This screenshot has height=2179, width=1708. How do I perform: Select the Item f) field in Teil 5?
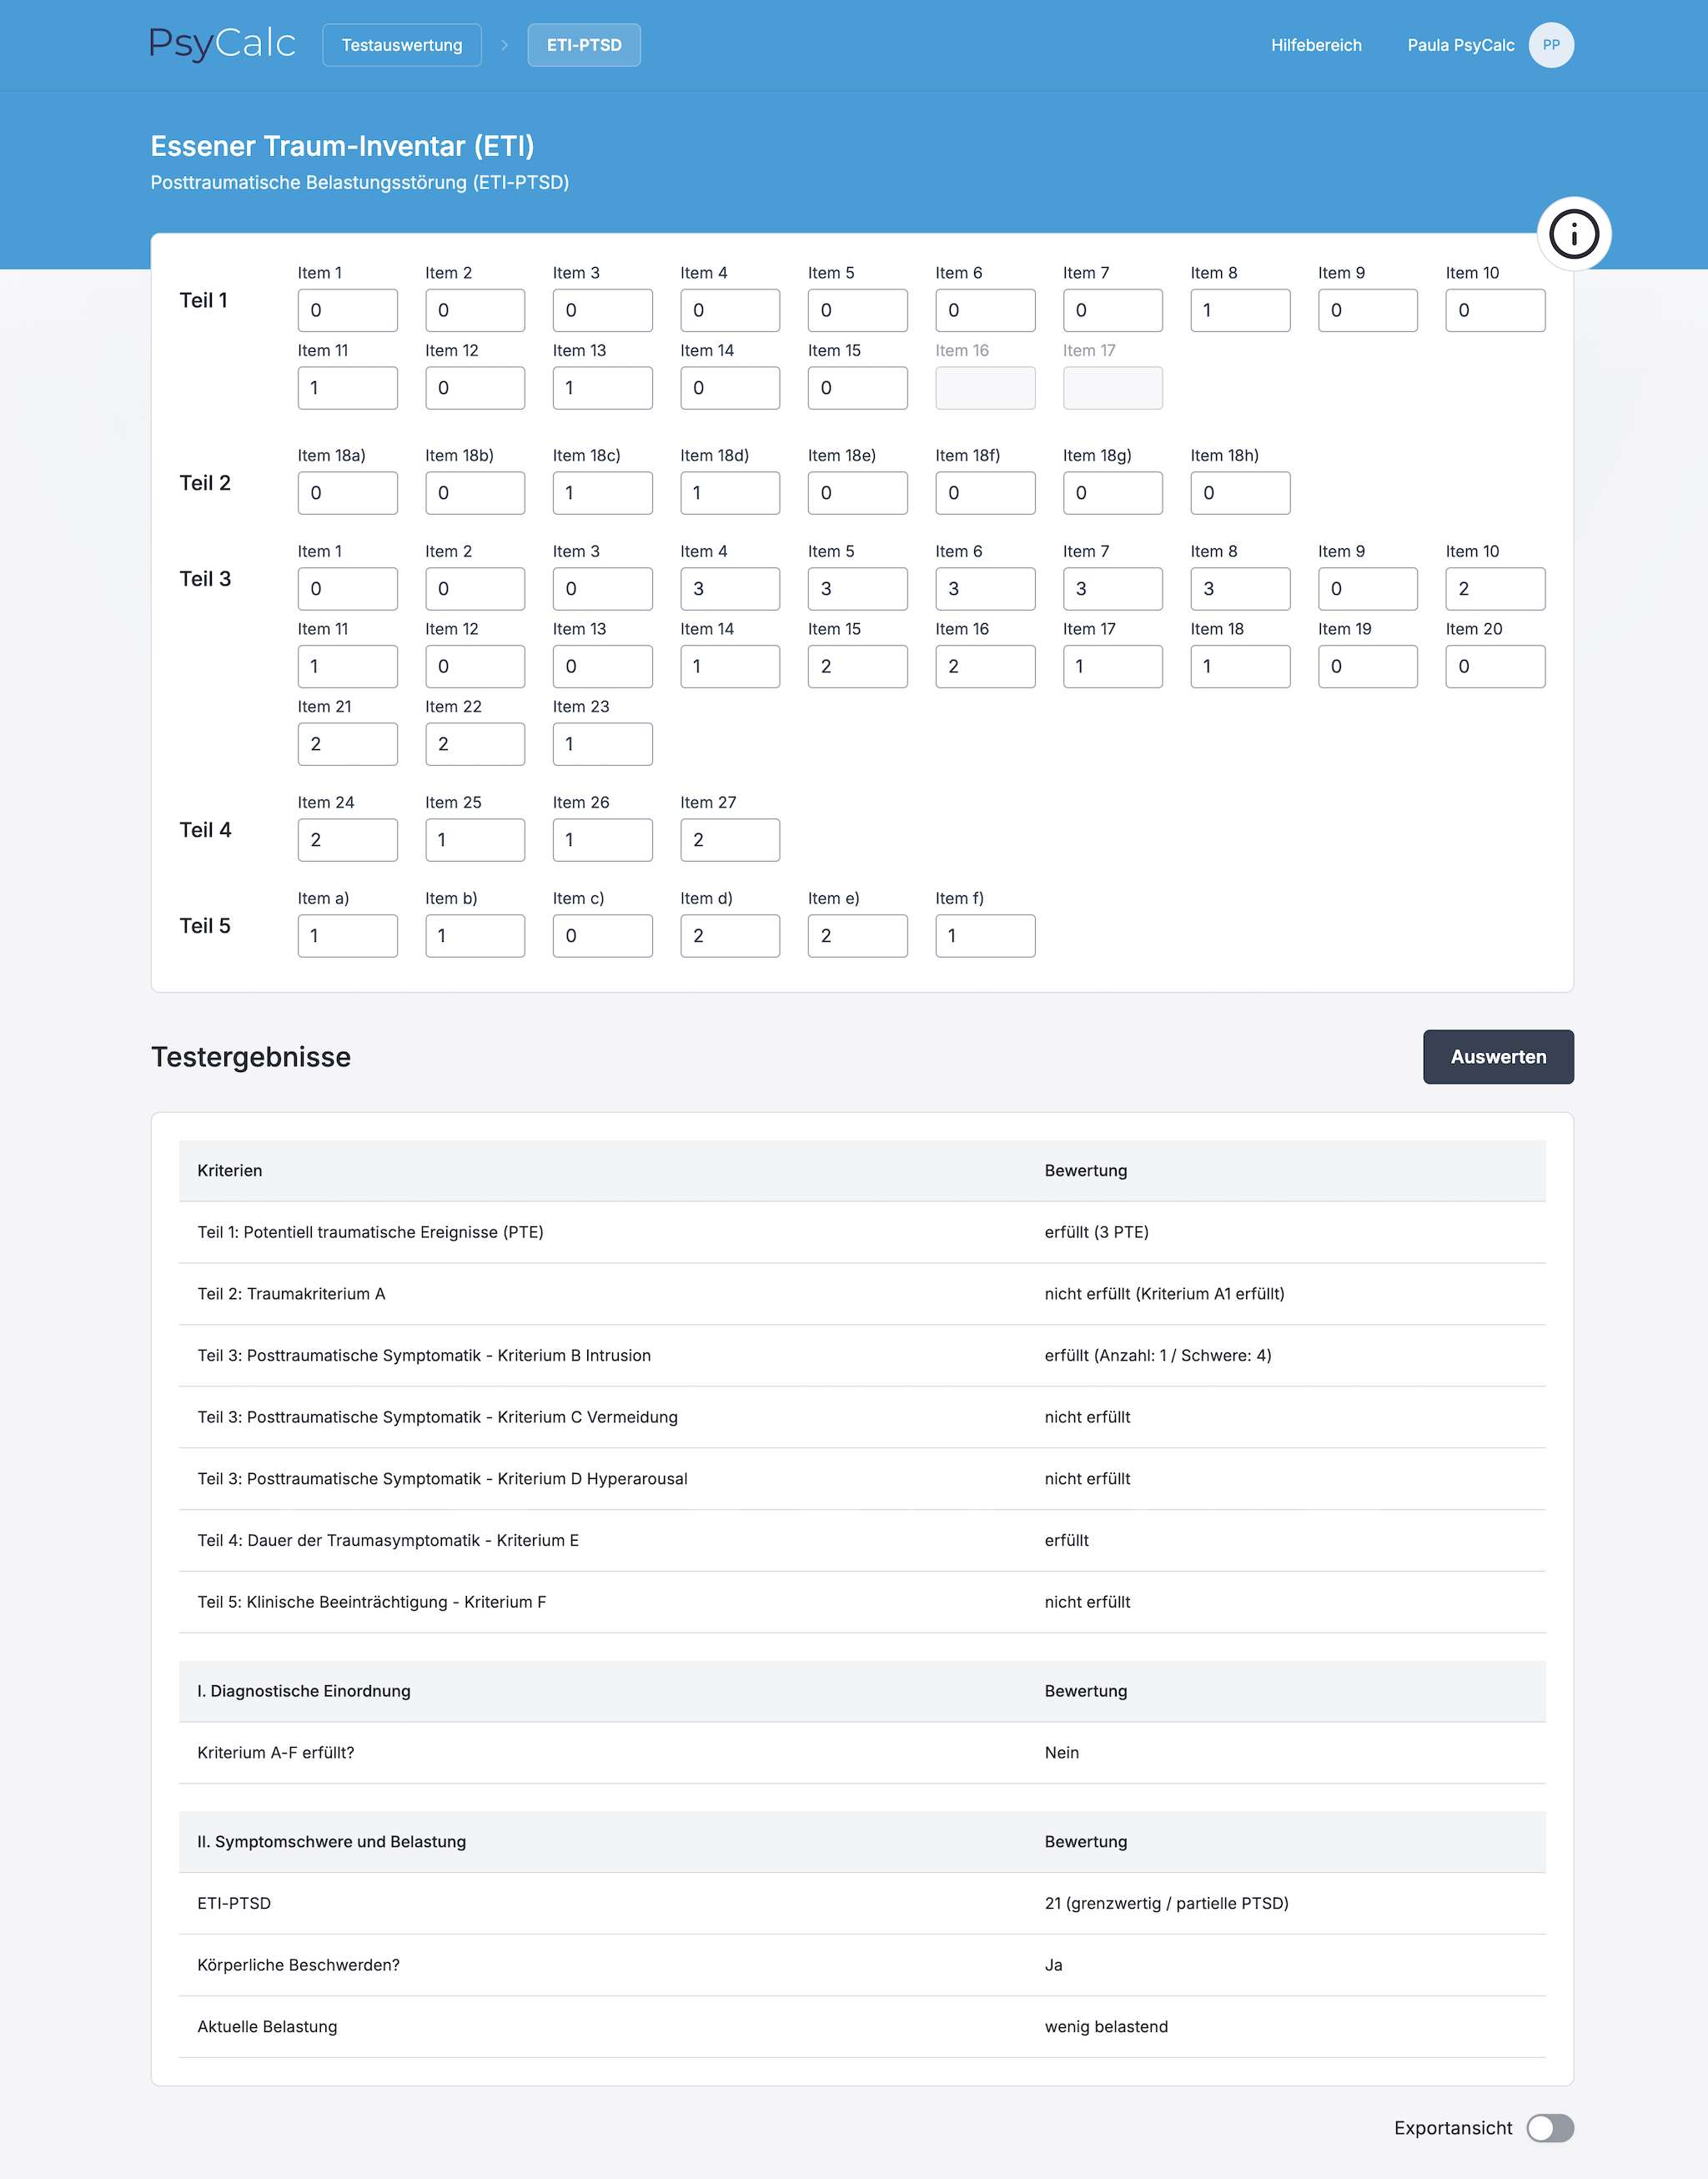click(x=984, y=936)
